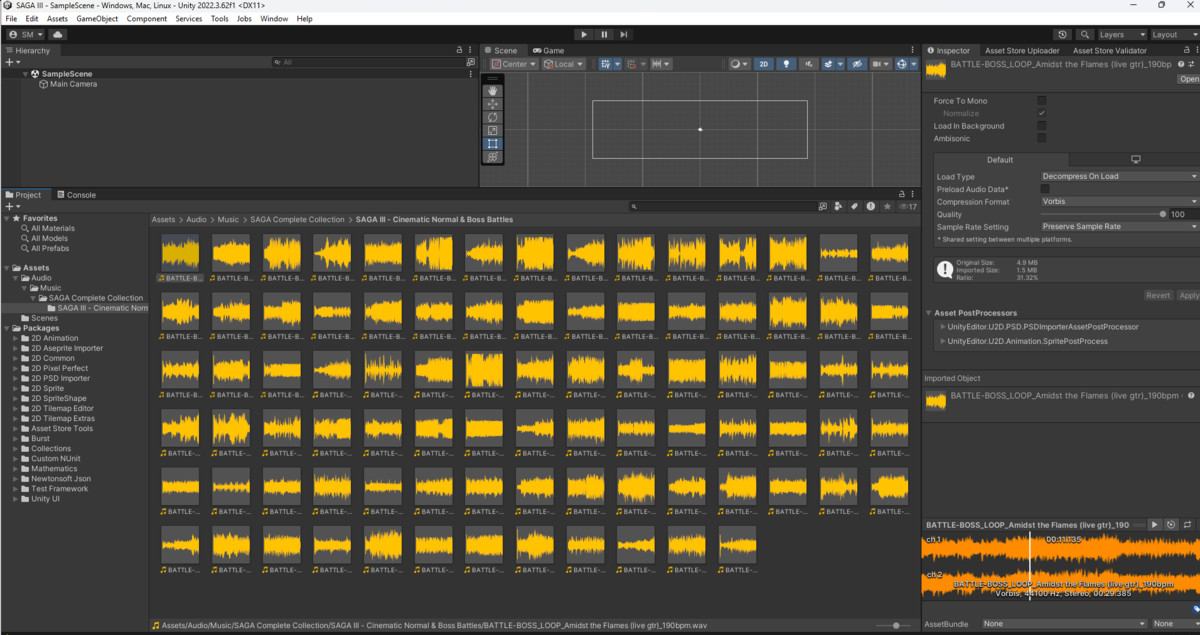
Task: Toggle 2D view mode in Scene
Action: point(764,64)
